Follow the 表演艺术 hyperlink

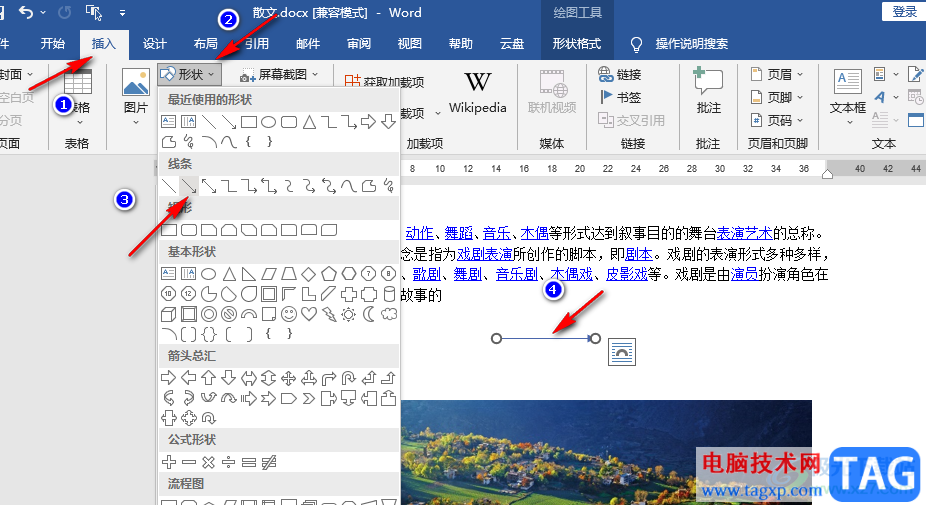(744, 233)
